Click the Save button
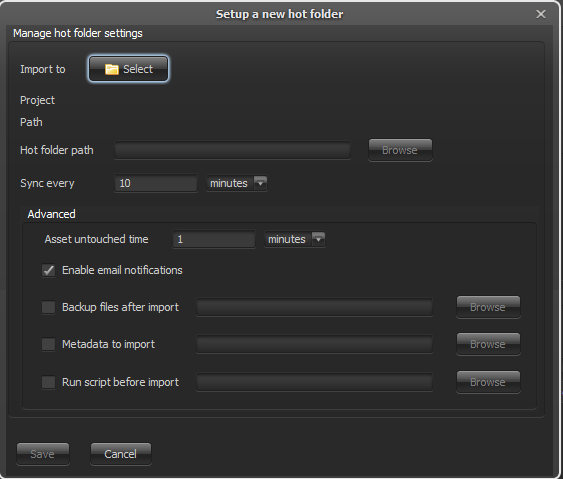Screen dimensions: 563x479 tap(43, 454)
